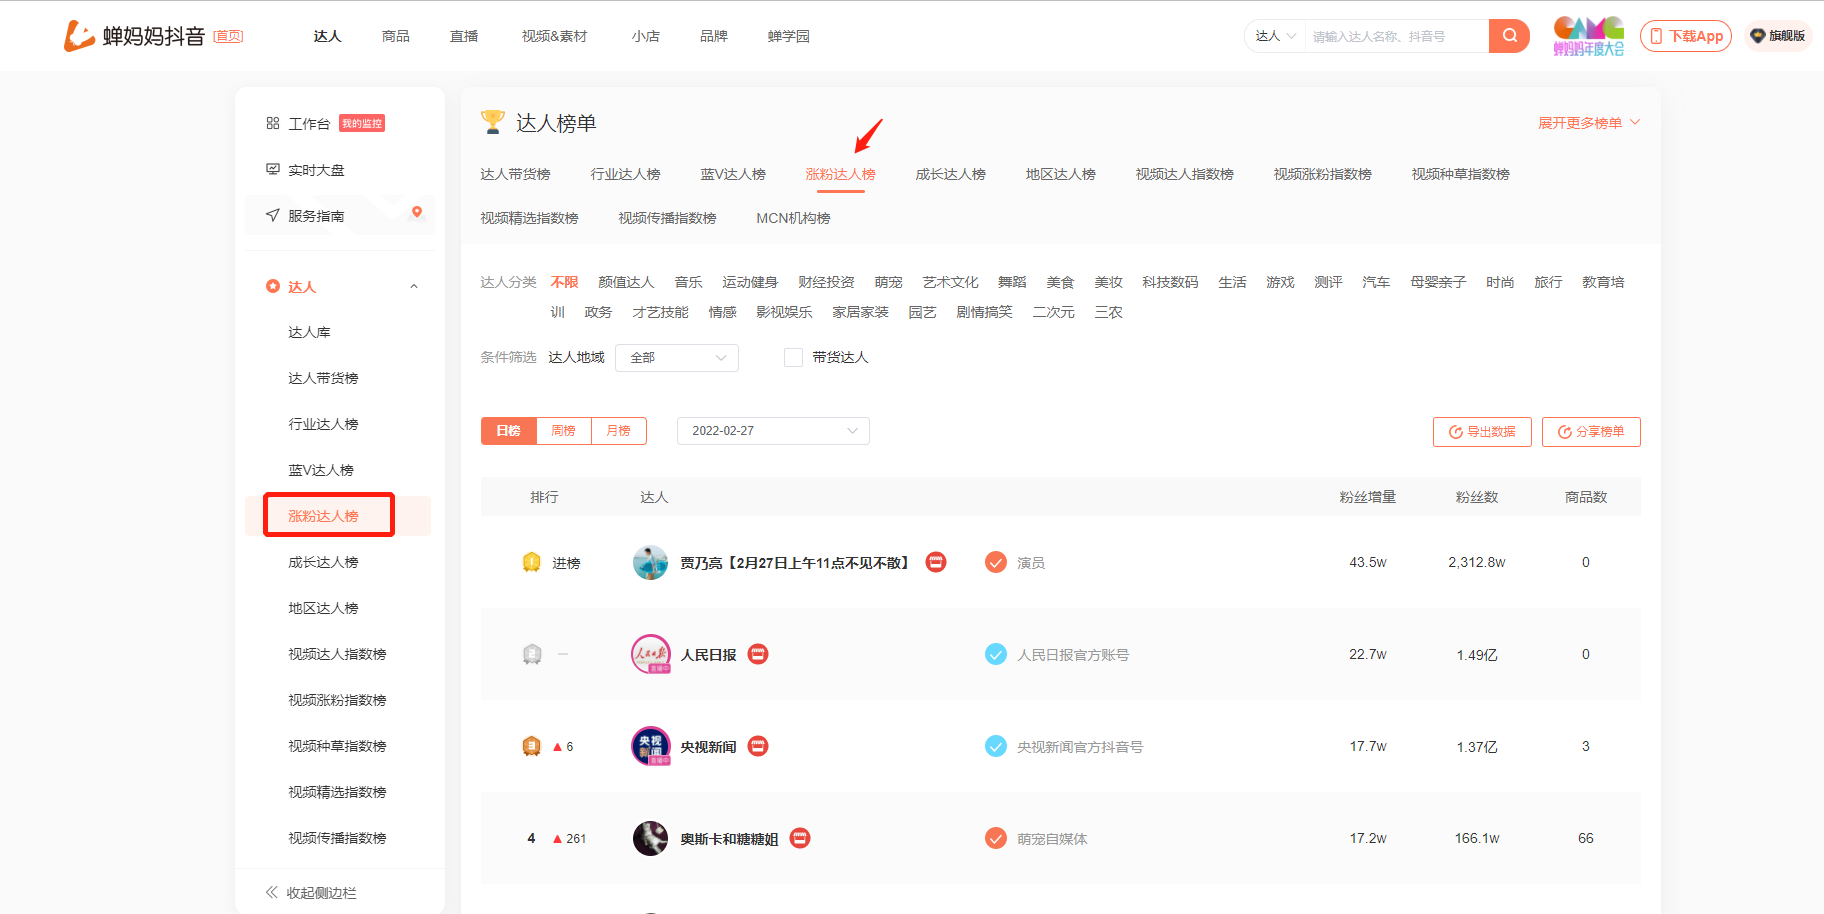Click the 分享榜单 share button
1824x914 pixels.
tap(1591, 432)
